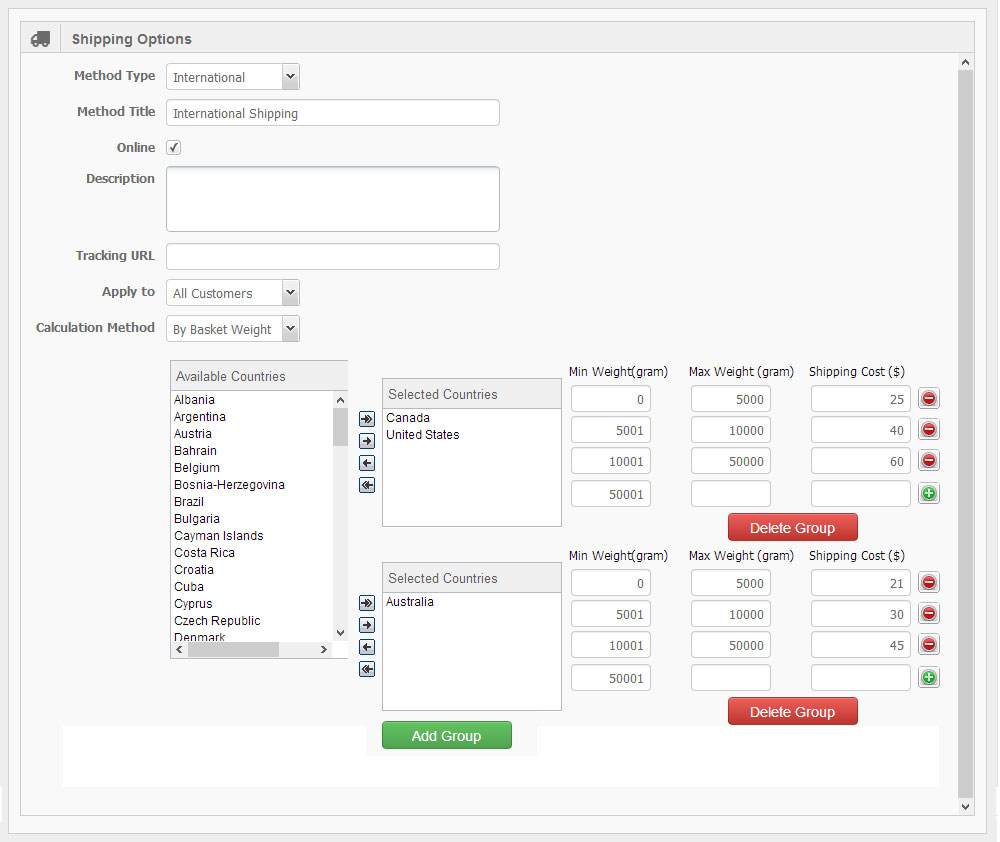Remove the 0–5000 gram row costing 25
Image resolution: width=1000 pixels, height=842 pixels.
(929, 399)
